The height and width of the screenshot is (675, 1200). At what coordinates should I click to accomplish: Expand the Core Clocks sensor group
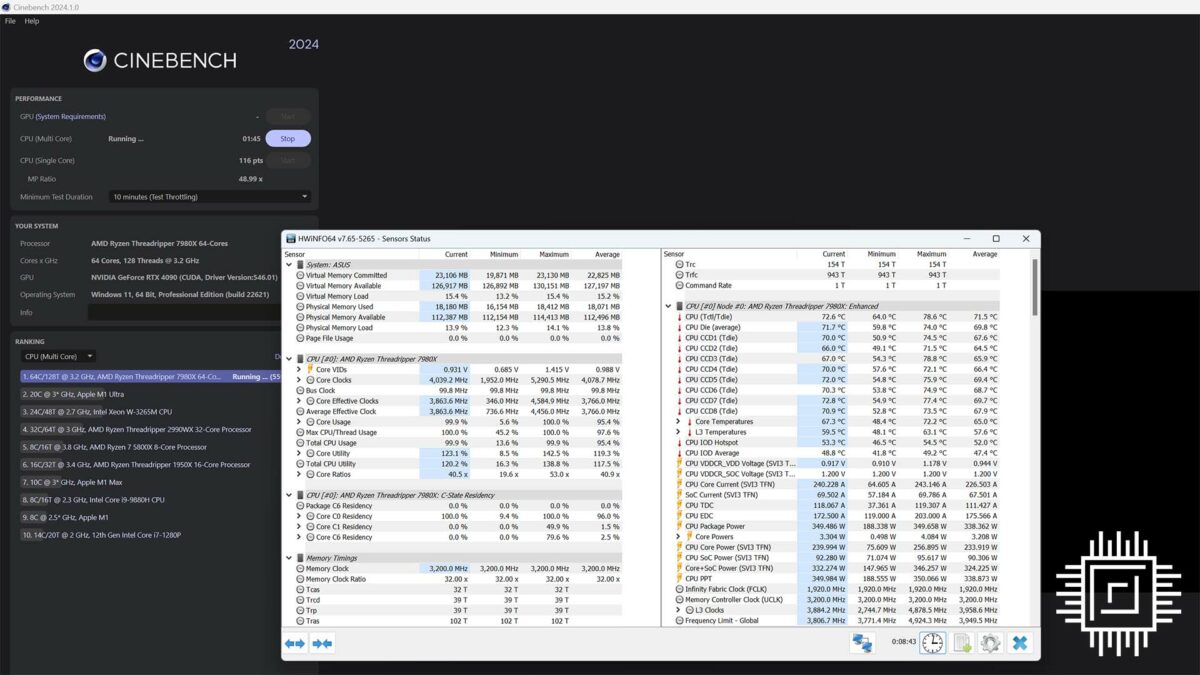299,380
